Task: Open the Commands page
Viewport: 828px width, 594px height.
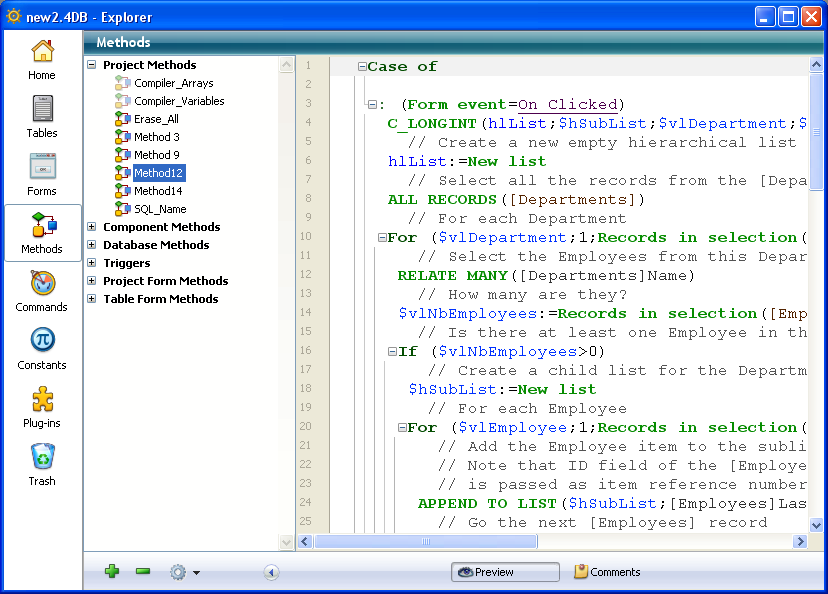Action: click(42, 290)
